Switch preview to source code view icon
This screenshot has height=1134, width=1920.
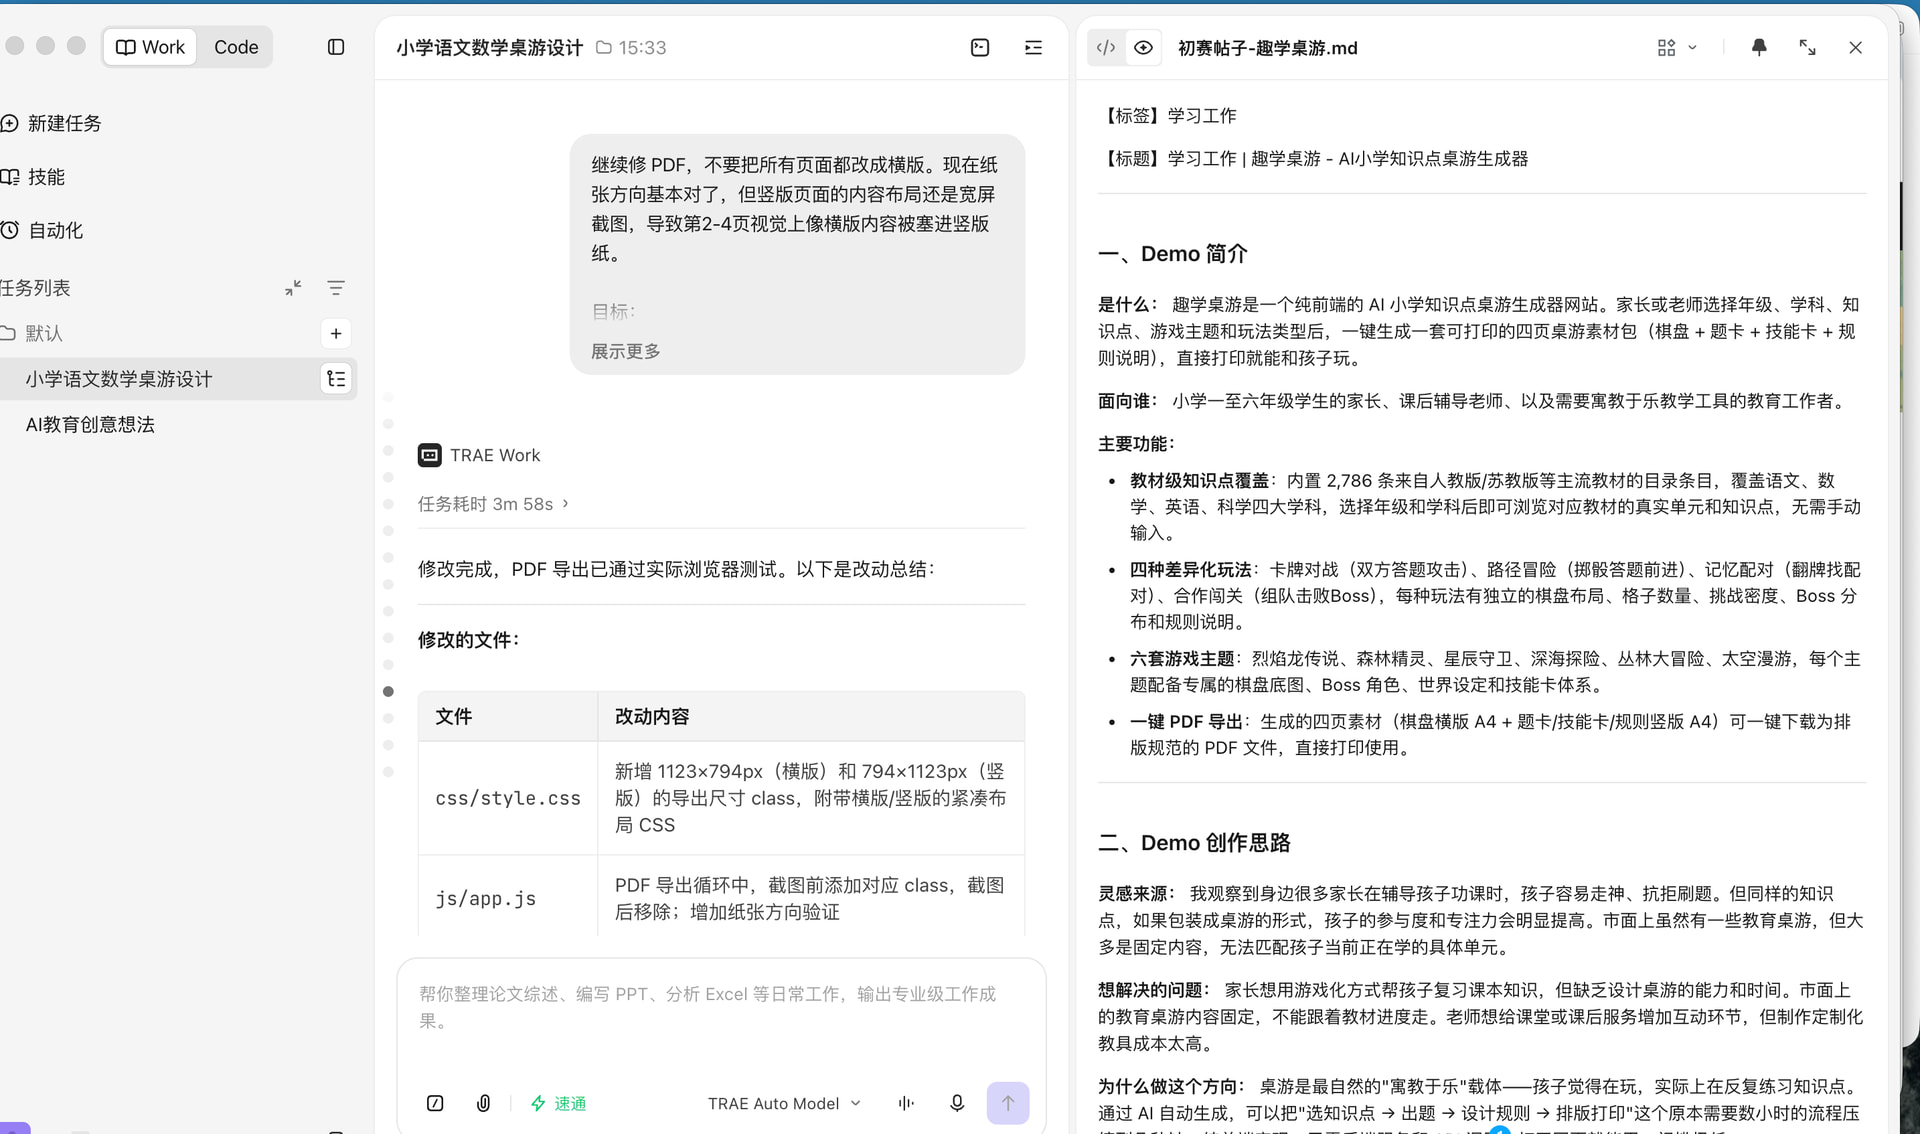click(x=1106, y=47)
